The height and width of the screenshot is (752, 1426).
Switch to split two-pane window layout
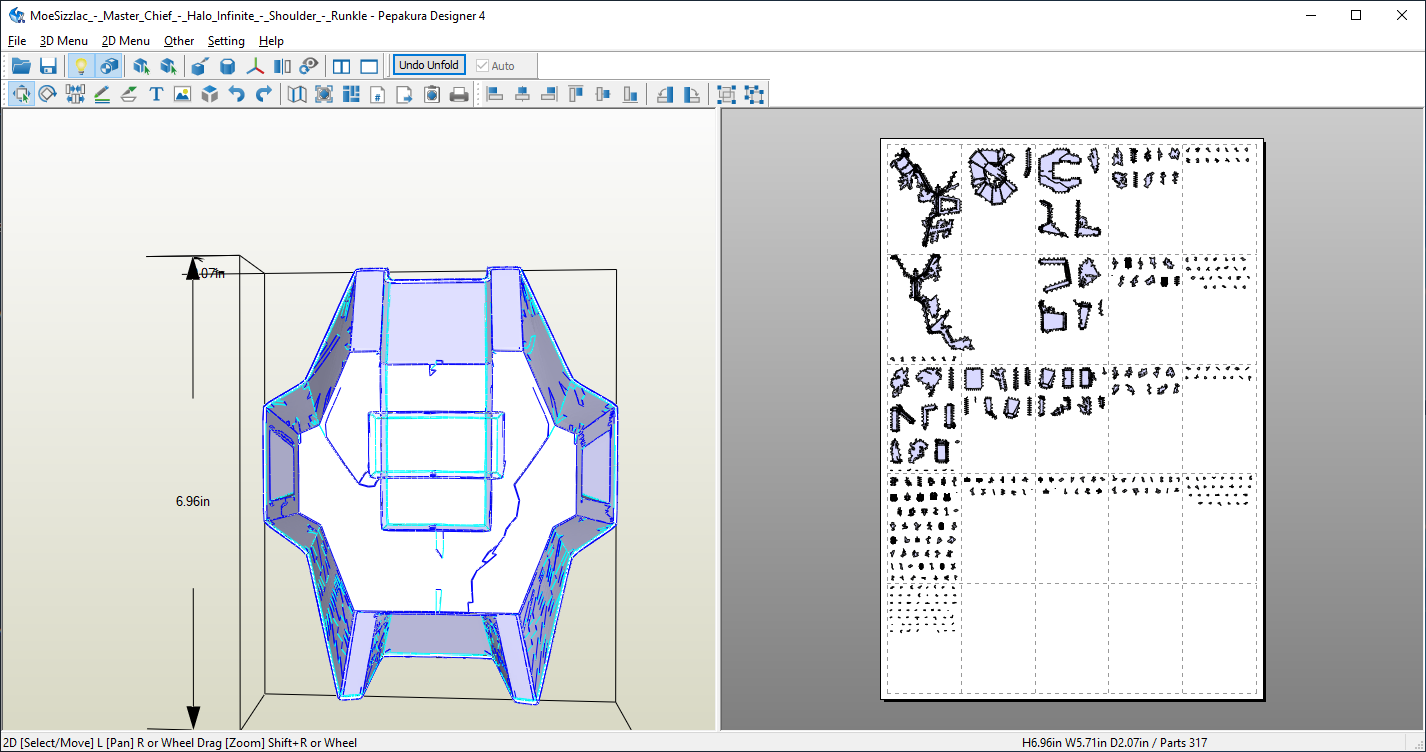click(x=342, y=66)
